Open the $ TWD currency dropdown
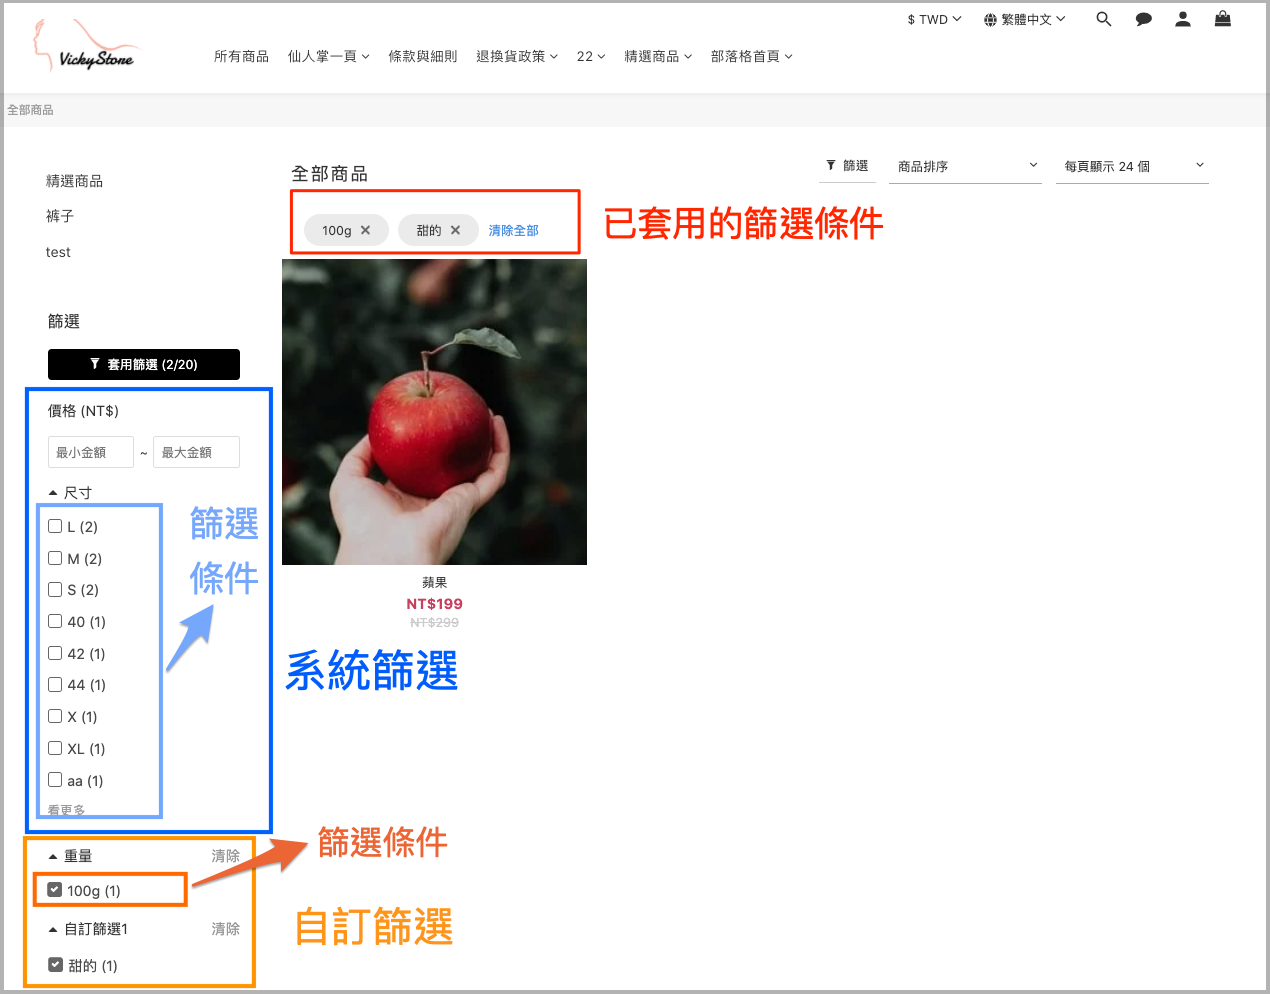The width and height of the screenshot is (1270, 994). 934,19
